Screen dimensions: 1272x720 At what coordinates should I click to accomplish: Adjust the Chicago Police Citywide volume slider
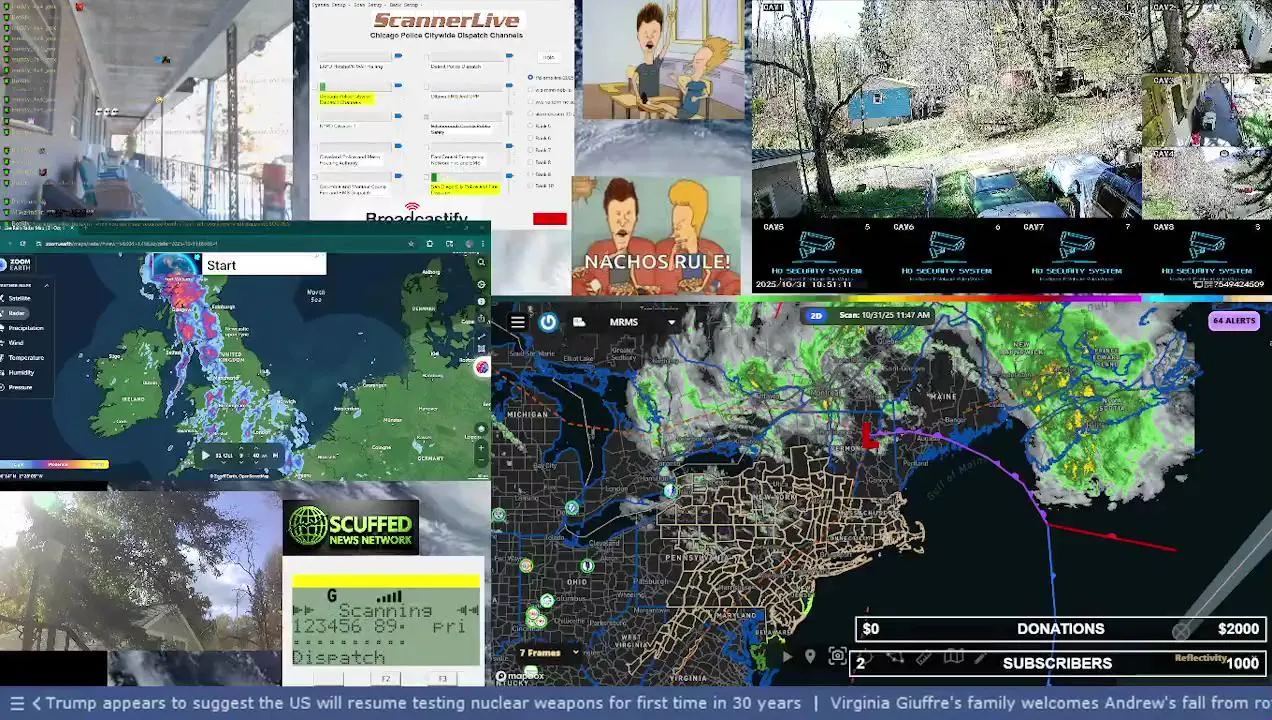[398, 85]
